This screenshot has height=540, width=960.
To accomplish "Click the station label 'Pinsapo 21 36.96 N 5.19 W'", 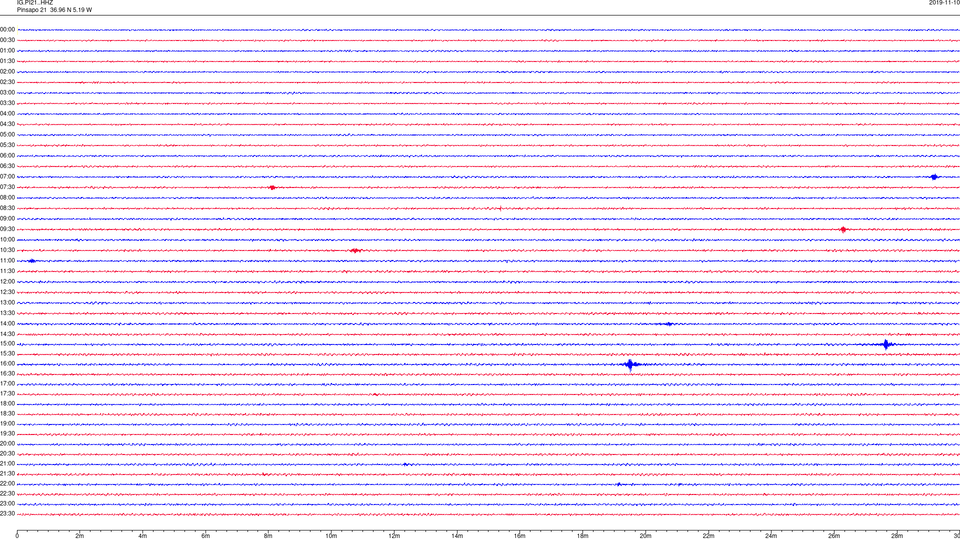I will [x=54, y=10].
